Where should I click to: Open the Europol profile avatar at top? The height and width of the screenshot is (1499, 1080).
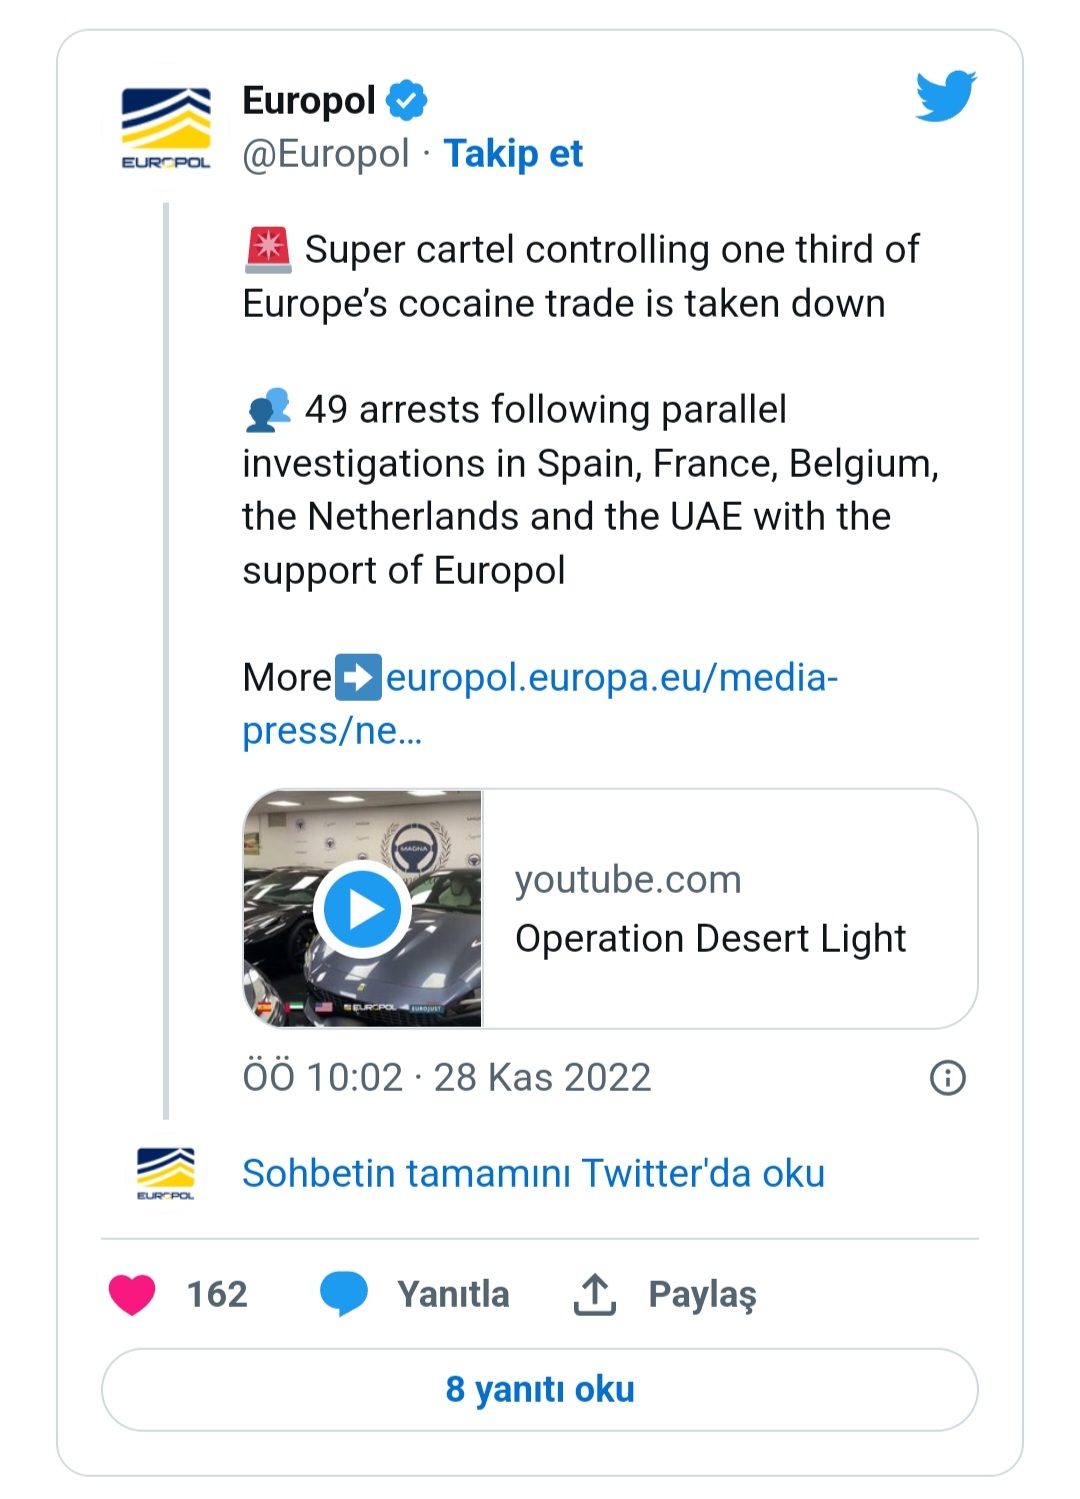pos(166,127)
